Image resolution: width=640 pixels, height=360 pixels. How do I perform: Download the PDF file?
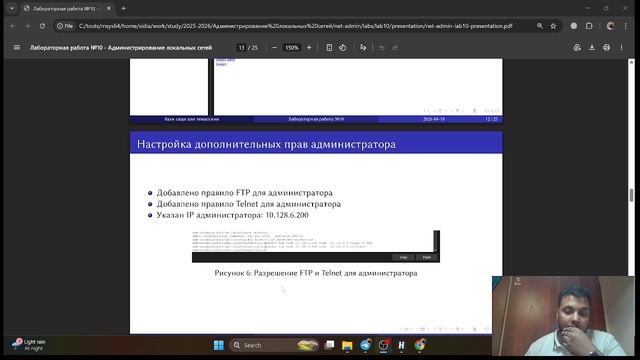(x=591, y=48)
